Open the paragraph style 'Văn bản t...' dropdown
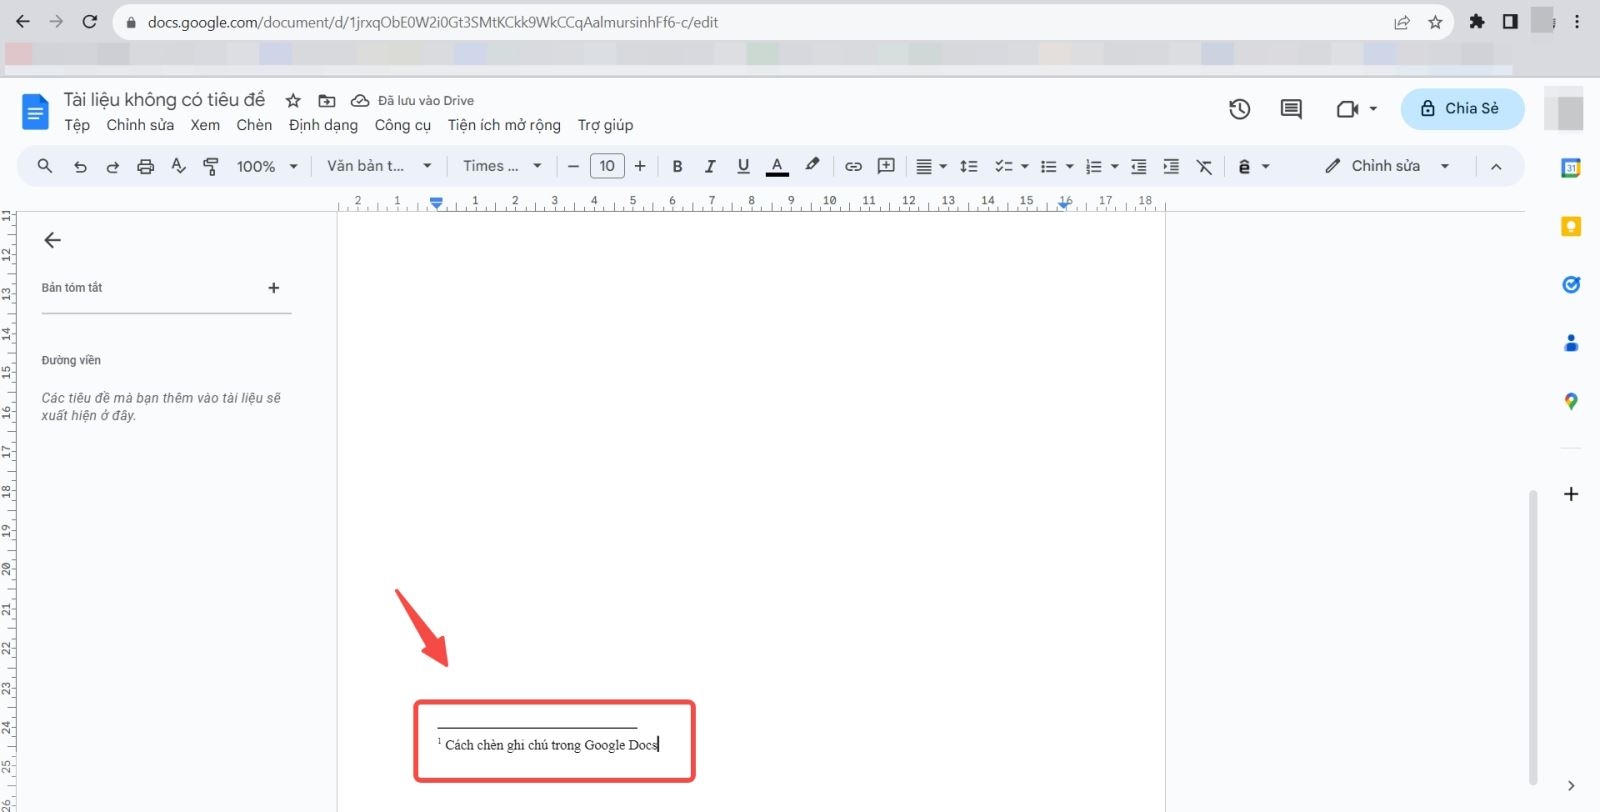Viewport: 1600px width, 812px height. click(x=379, y=166)
